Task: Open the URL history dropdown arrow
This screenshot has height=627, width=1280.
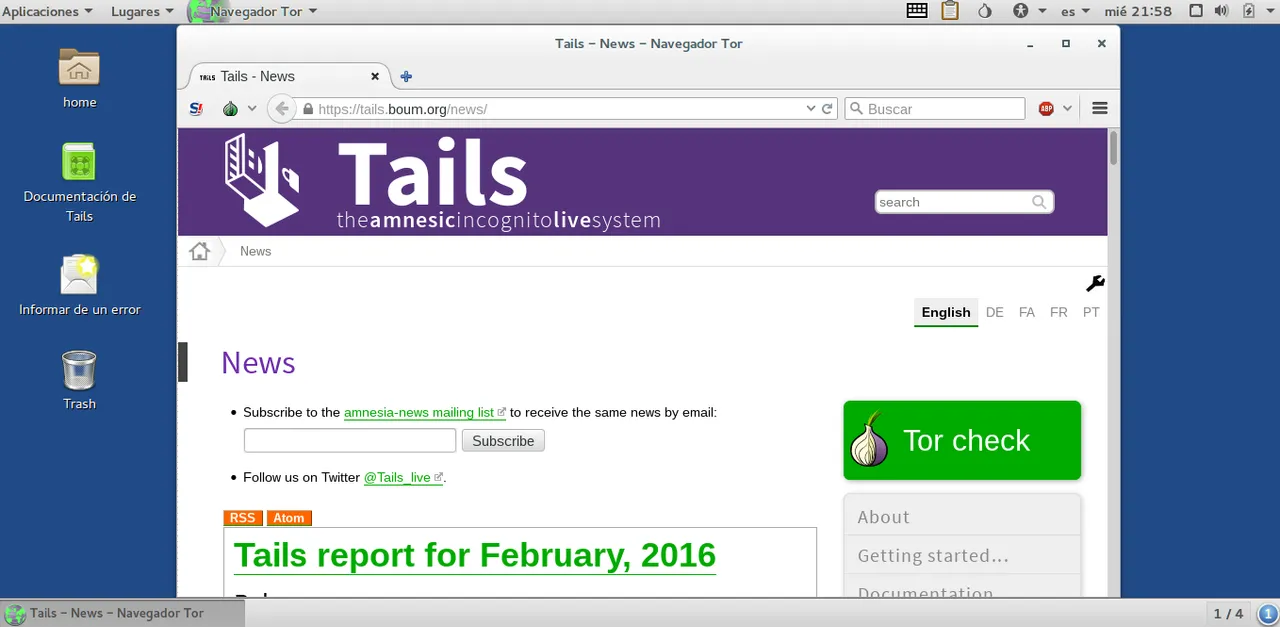Action: pyautogui.click(x=811, y=109)
